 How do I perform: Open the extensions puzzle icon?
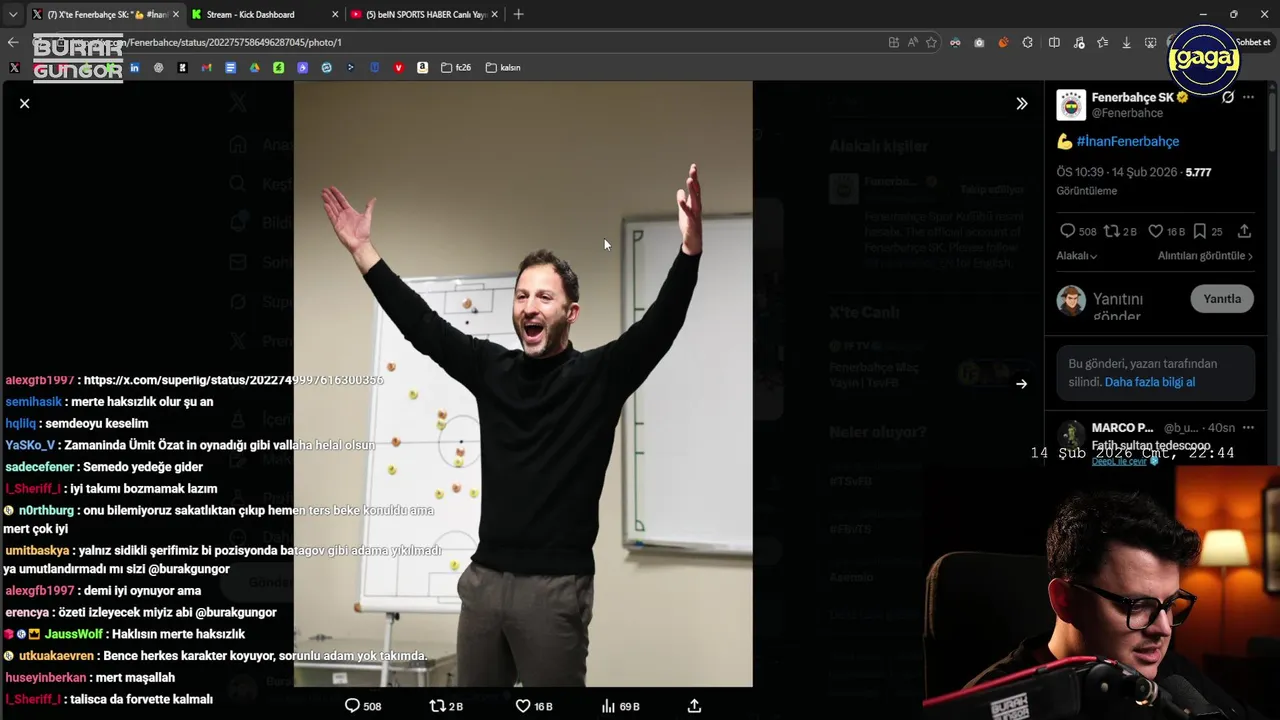tap(1027, 42)
